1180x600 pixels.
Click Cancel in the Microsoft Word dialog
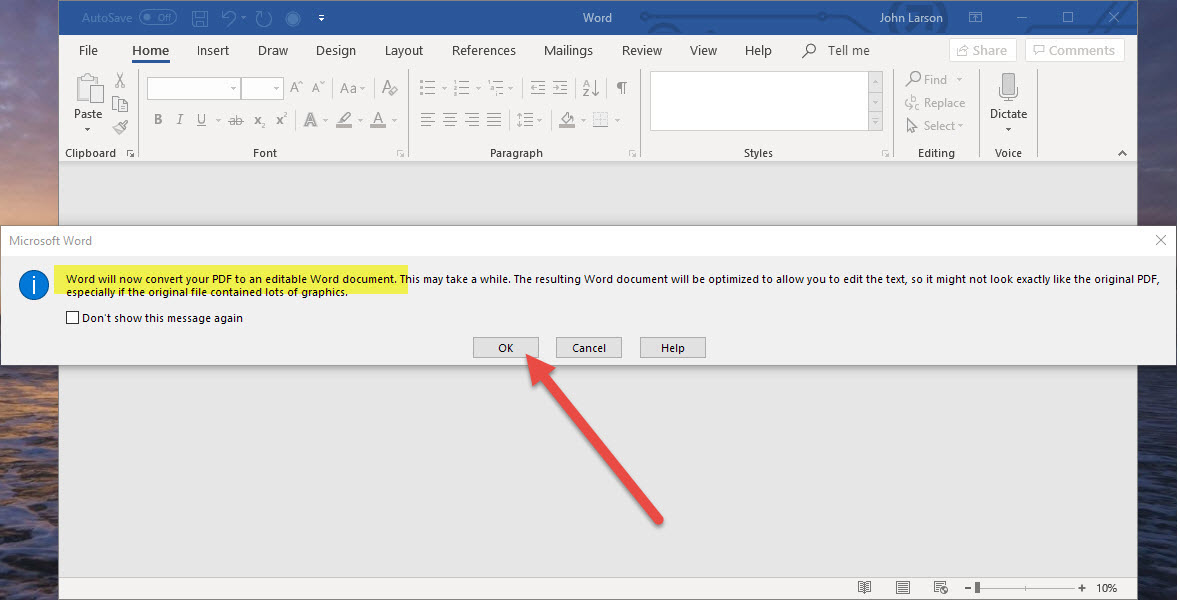(589, 348)
